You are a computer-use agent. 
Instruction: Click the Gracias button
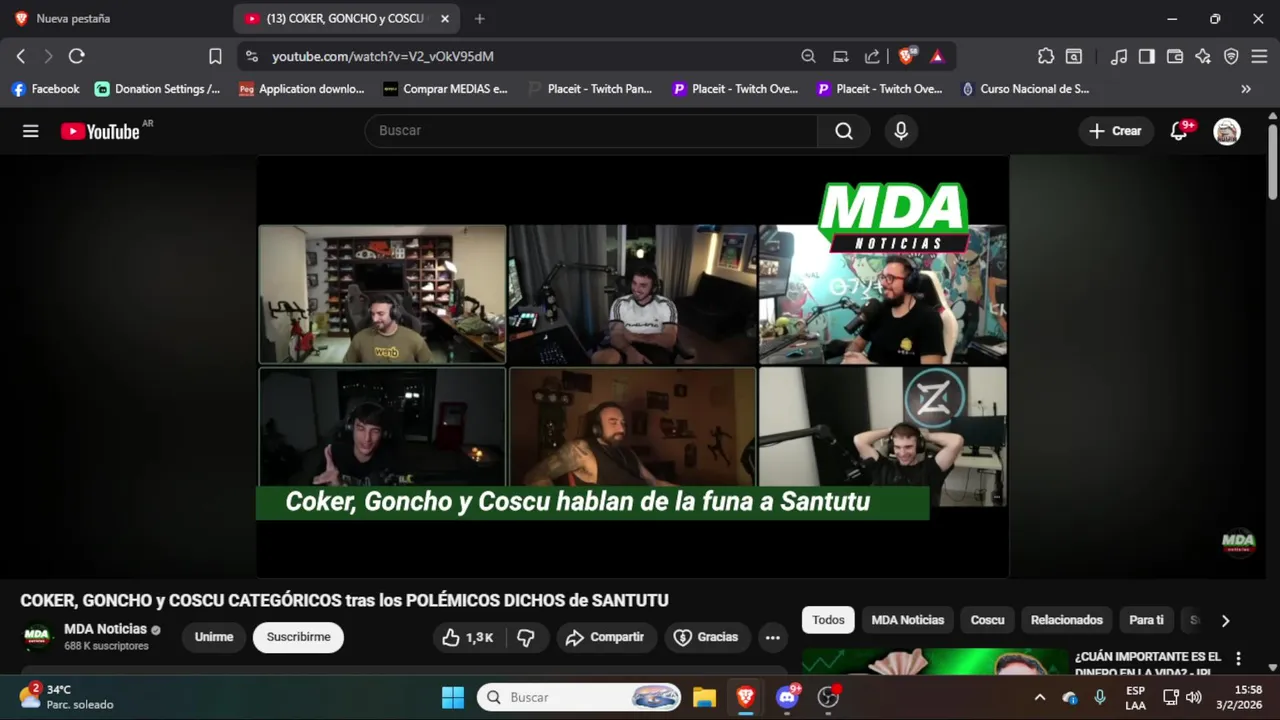tap(706, 637)
